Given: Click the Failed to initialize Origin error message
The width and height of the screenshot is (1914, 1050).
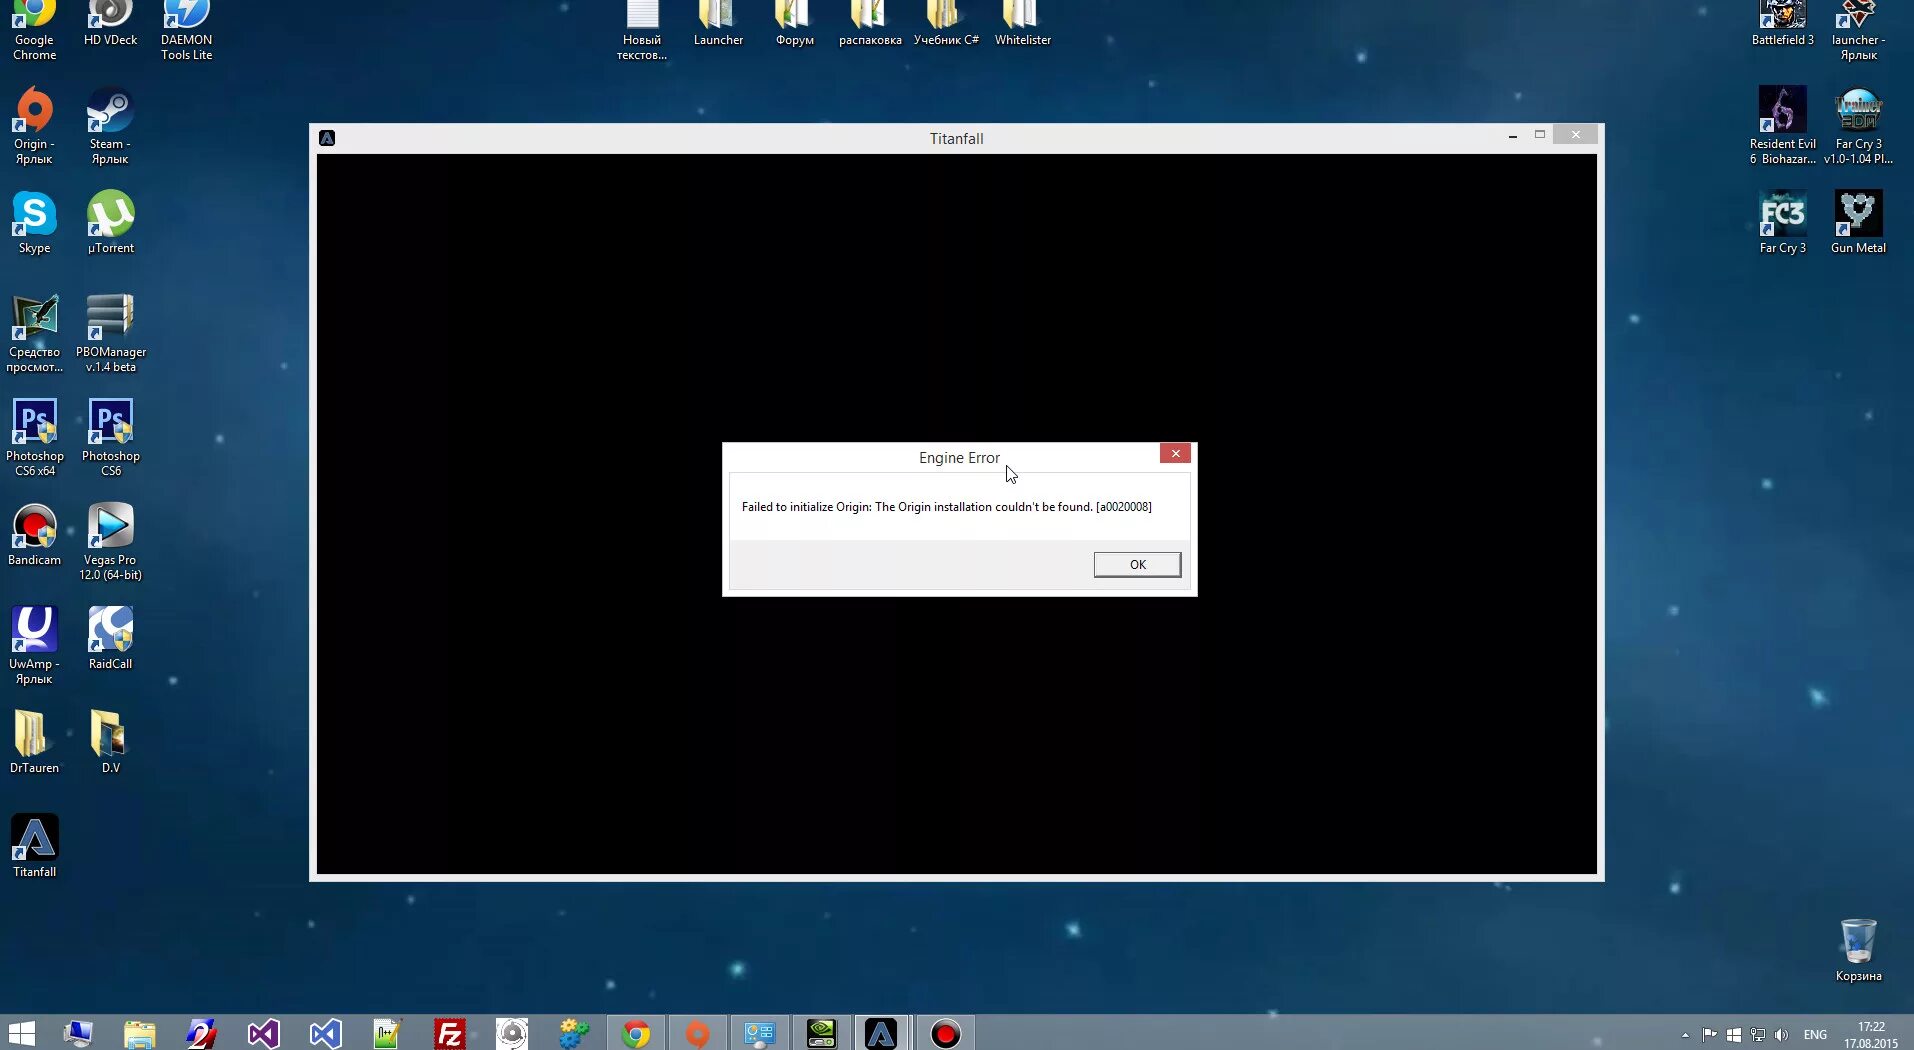Looking at the screenshot, I should (946, 507).
